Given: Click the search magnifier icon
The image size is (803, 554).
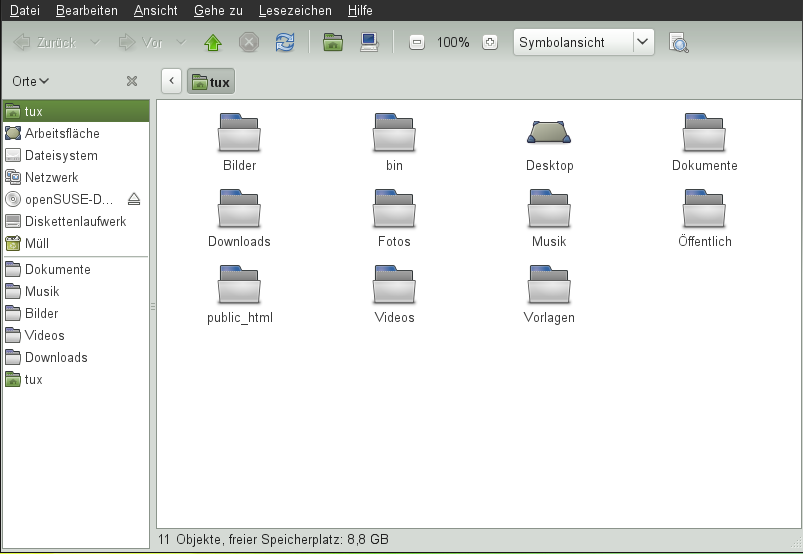Looking at the screenshot, I should 679,42.
